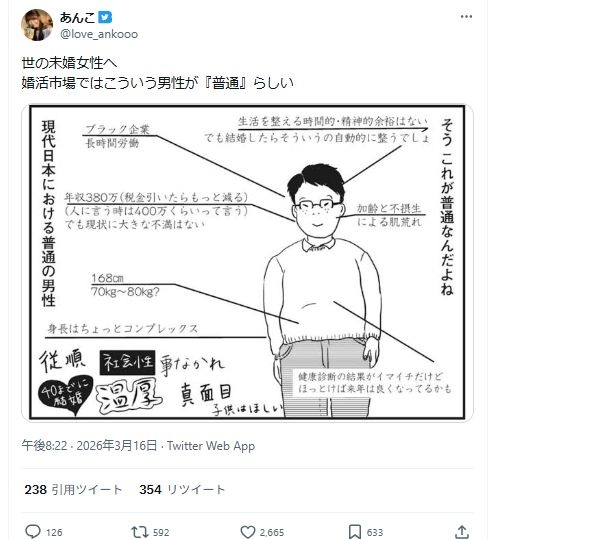
Task: Click the share upload icon
Action: tap(462, 532)
